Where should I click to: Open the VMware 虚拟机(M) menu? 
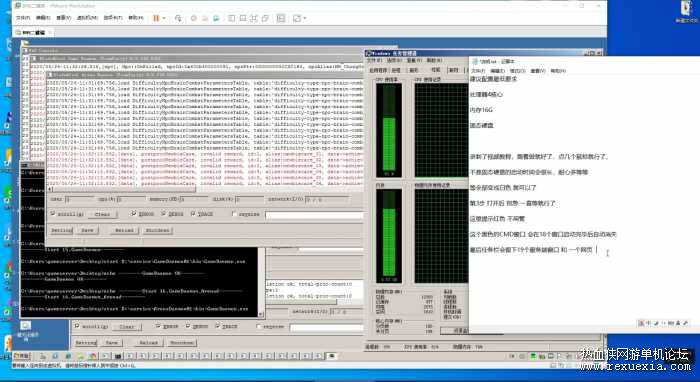pyautogui.click(x=87, y=18)
